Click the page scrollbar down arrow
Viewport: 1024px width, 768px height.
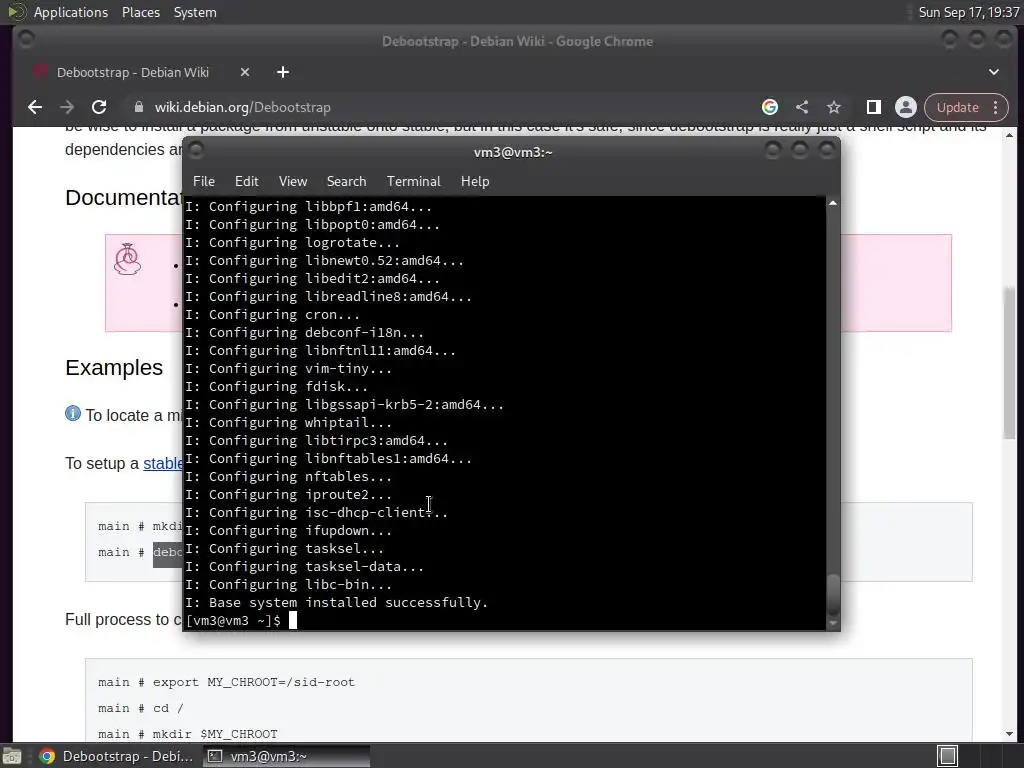point(1010,734)
